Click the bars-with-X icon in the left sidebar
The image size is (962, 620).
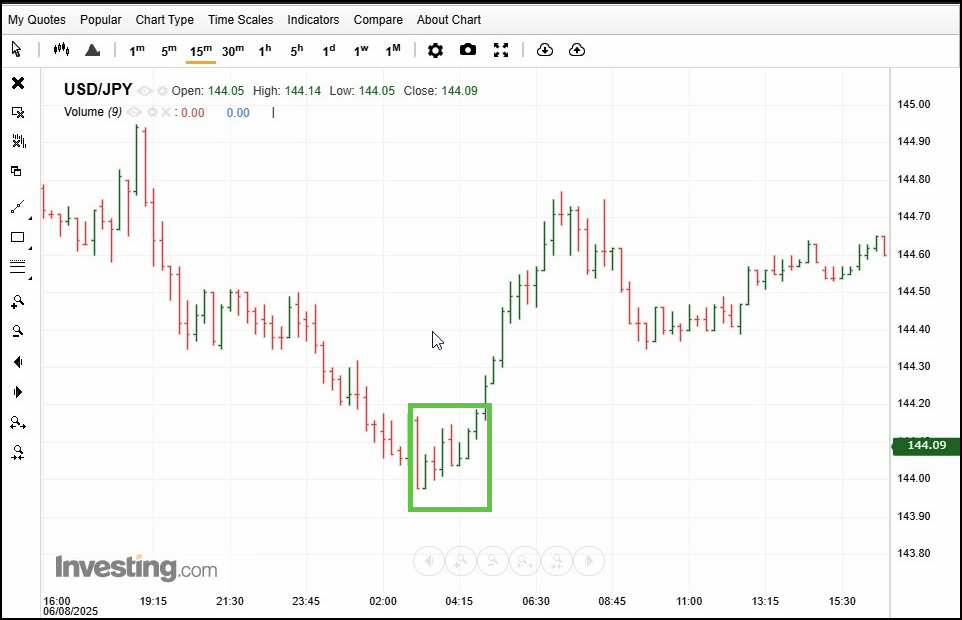click(18, 142)
